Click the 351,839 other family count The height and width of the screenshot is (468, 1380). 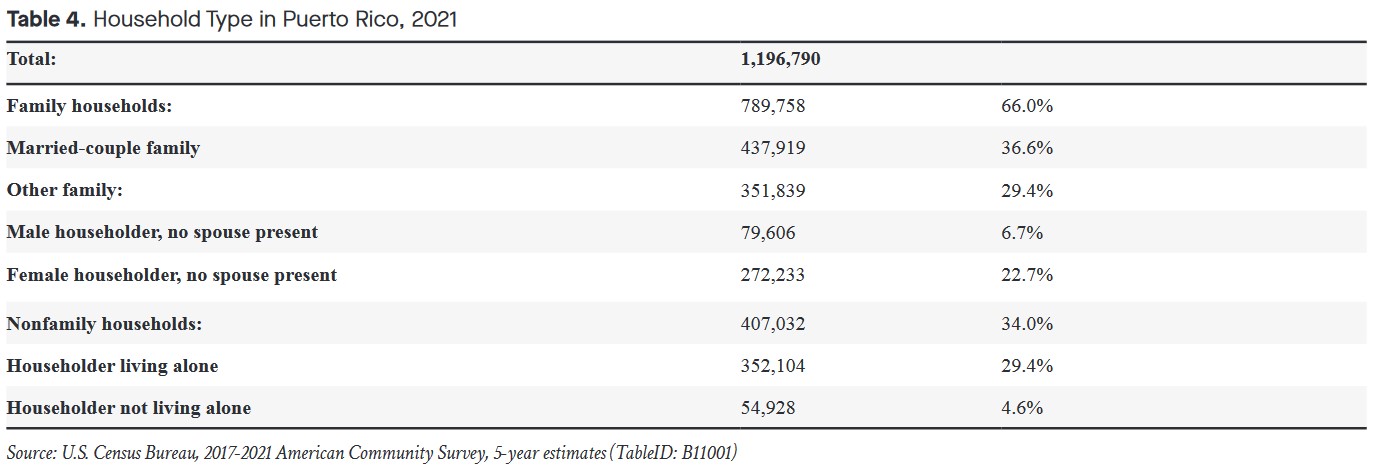coord(772,190)
